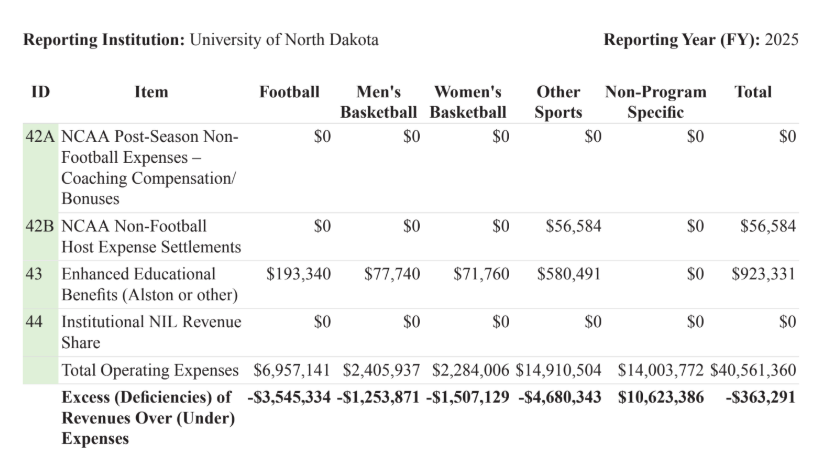Click the Men's Basketball column header

tap(378, 102)
